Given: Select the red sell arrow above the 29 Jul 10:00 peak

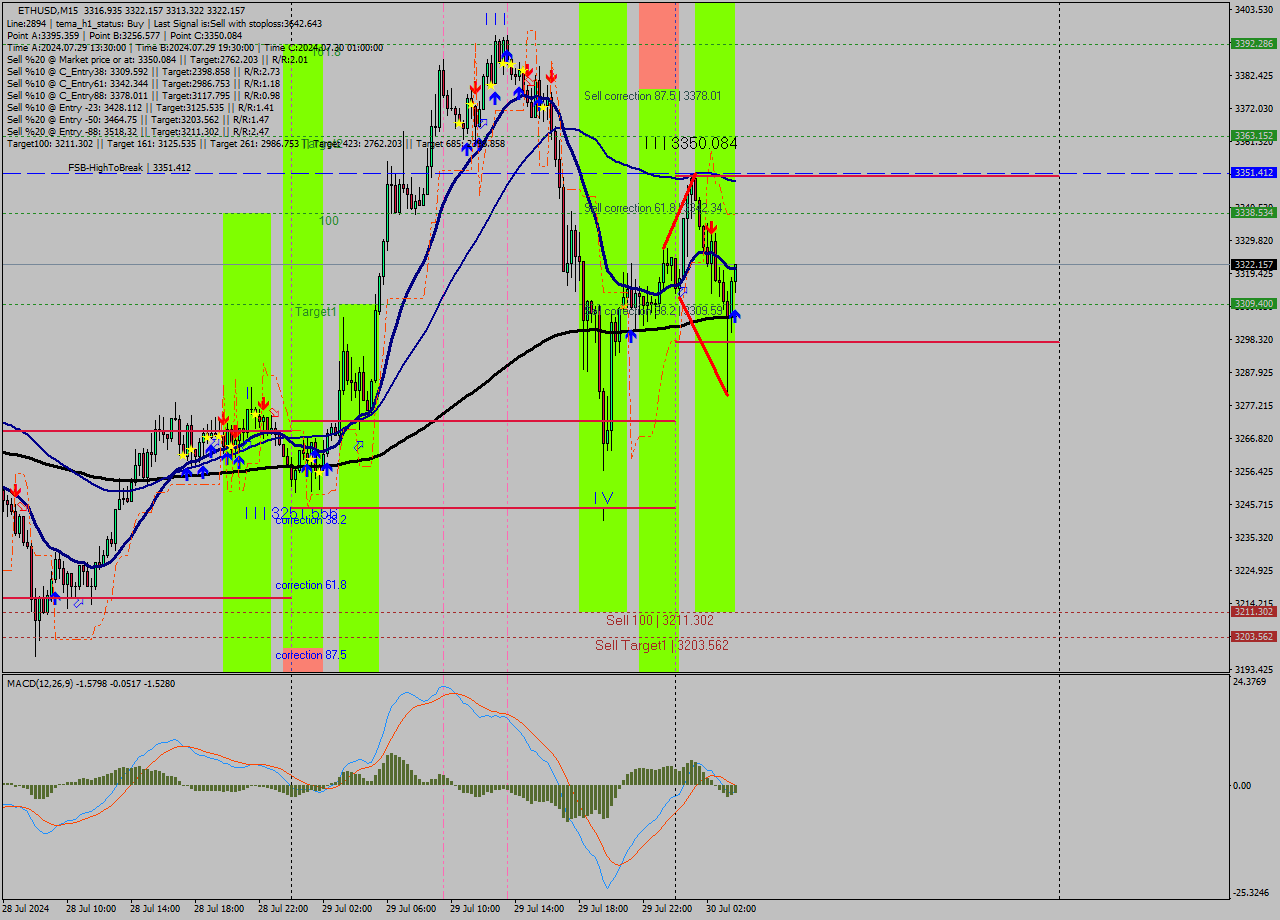Looking at the screenshot, I should tap(529, 72).
